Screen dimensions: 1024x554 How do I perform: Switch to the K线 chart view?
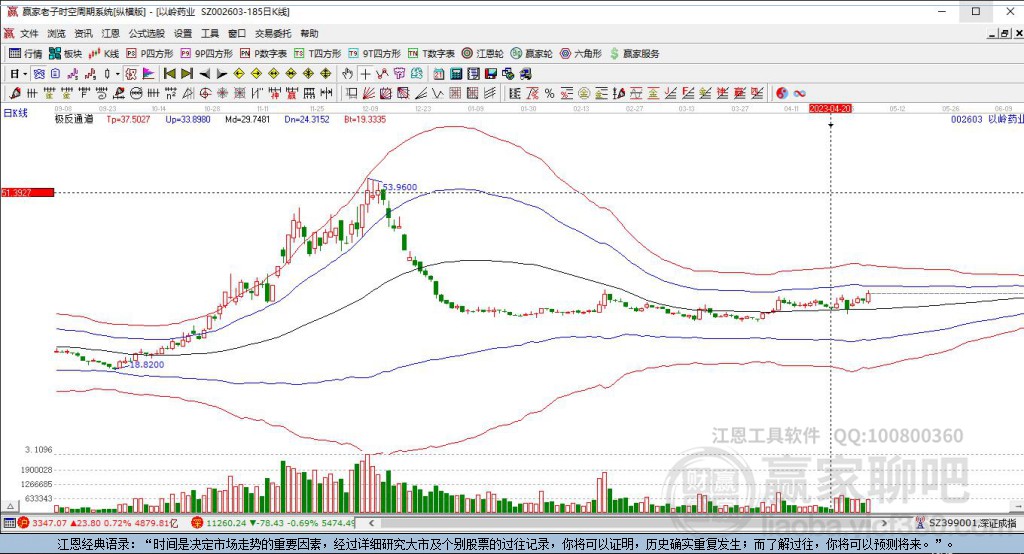(x=104, y=54)
